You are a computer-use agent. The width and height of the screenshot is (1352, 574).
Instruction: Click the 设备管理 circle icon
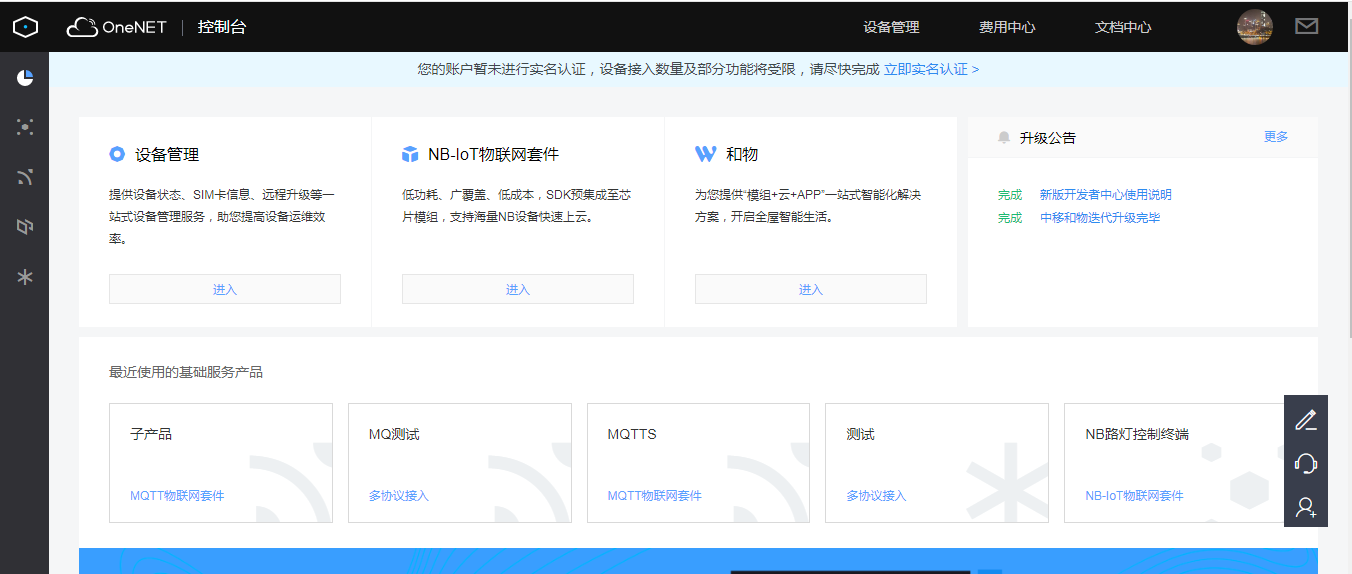(117, 154)
